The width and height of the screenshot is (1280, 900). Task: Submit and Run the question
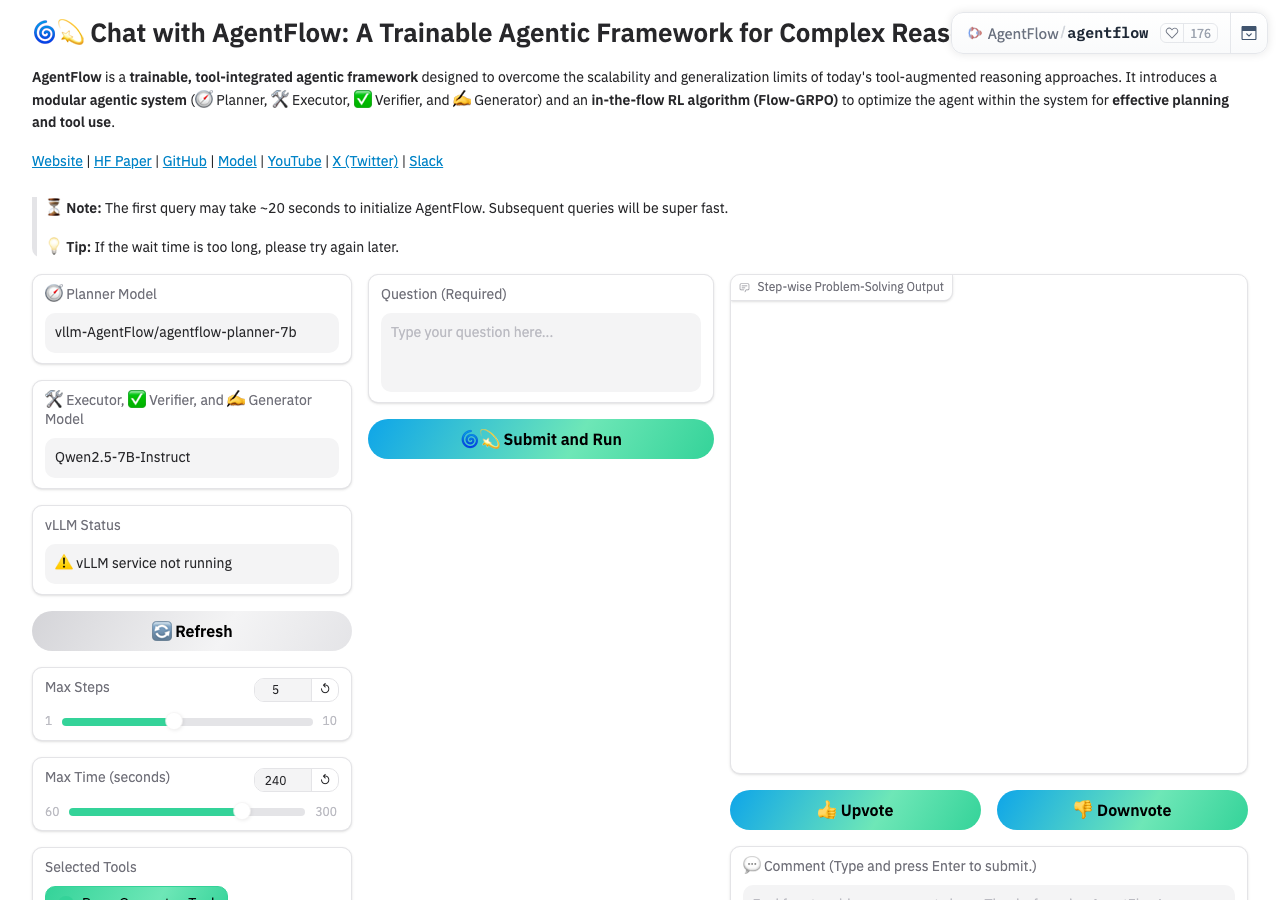tap(541, 439)
